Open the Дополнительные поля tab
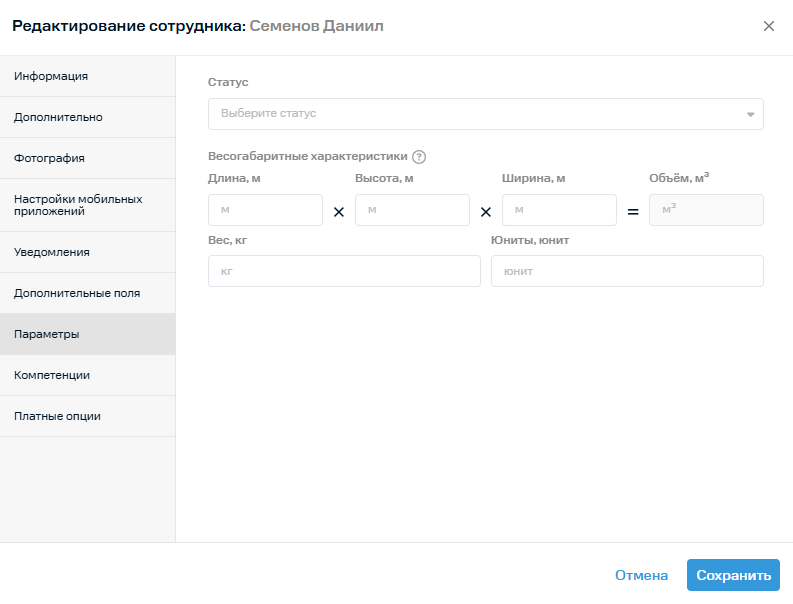The height and width of the screenshot is (604, 793). pos(87,293)
